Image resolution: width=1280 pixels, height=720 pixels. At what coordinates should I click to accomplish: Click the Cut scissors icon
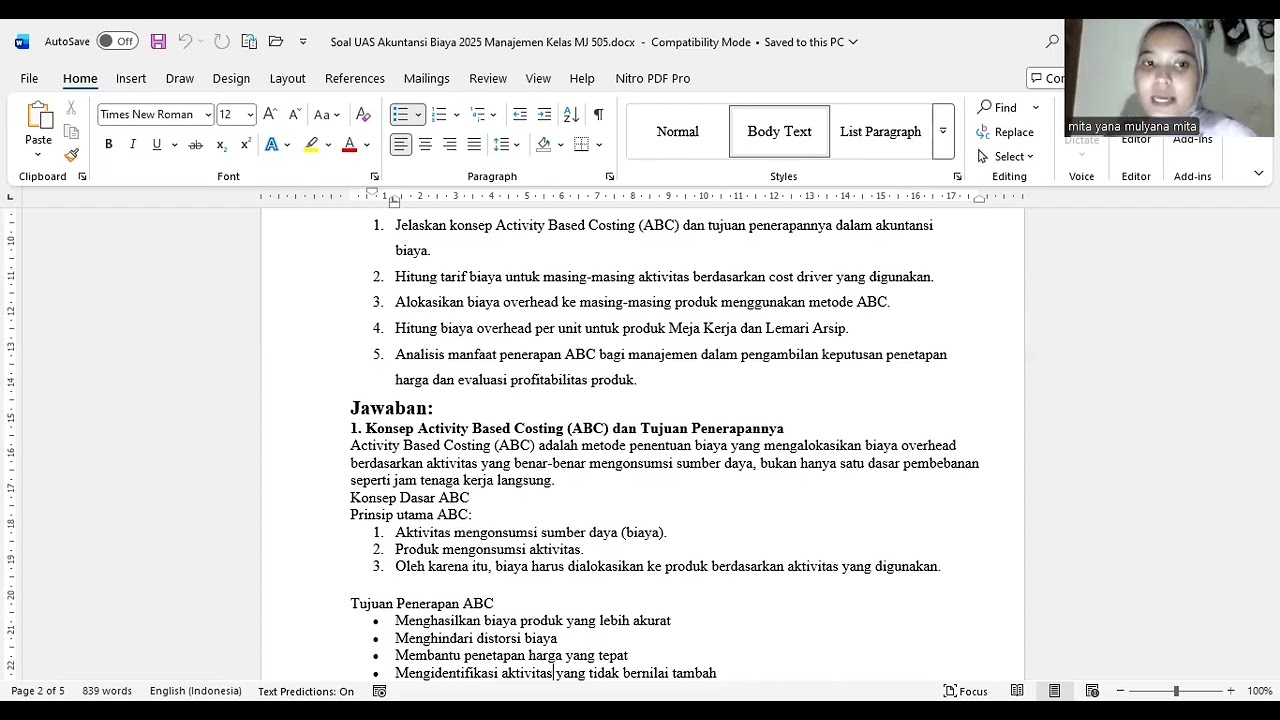coord(71,108)
